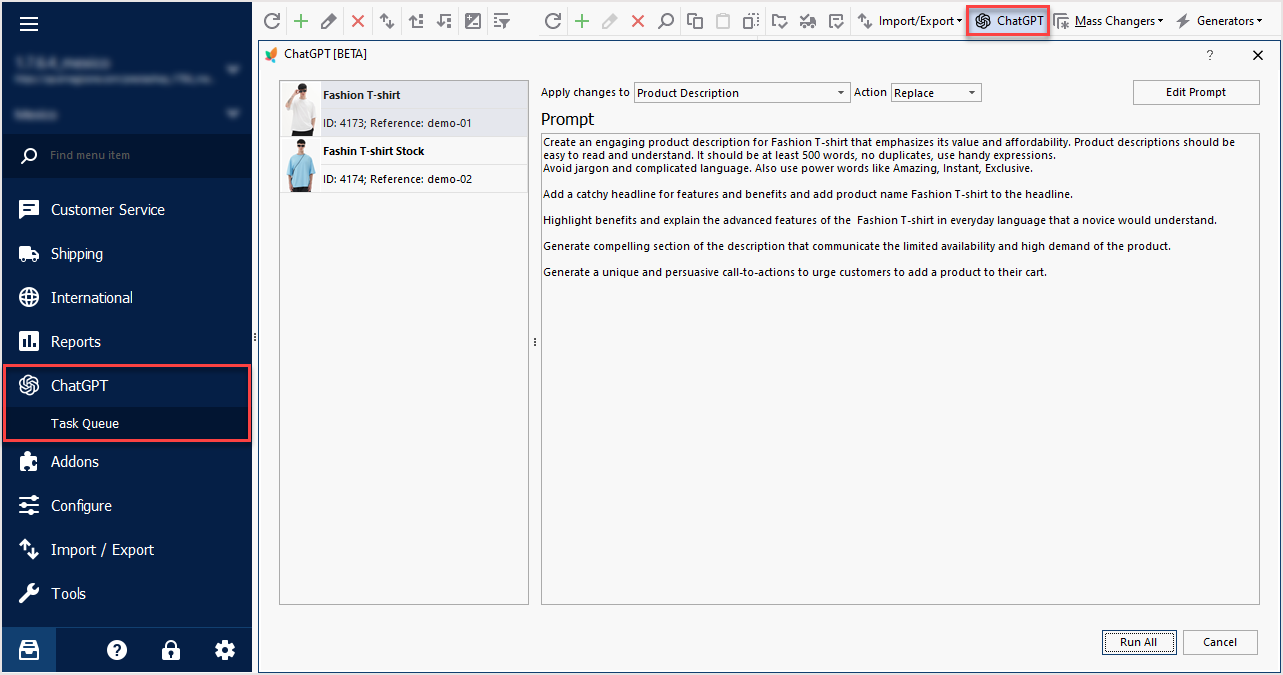
Task: Click the Find menu item search field
Action: (126, 155)
